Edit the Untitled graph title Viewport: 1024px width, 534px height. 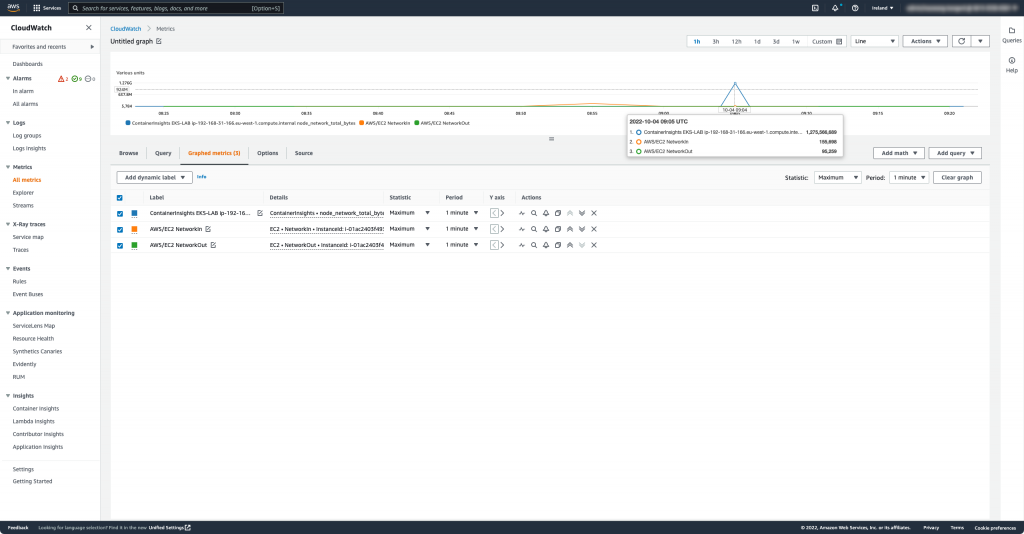[x=159, y=41]
